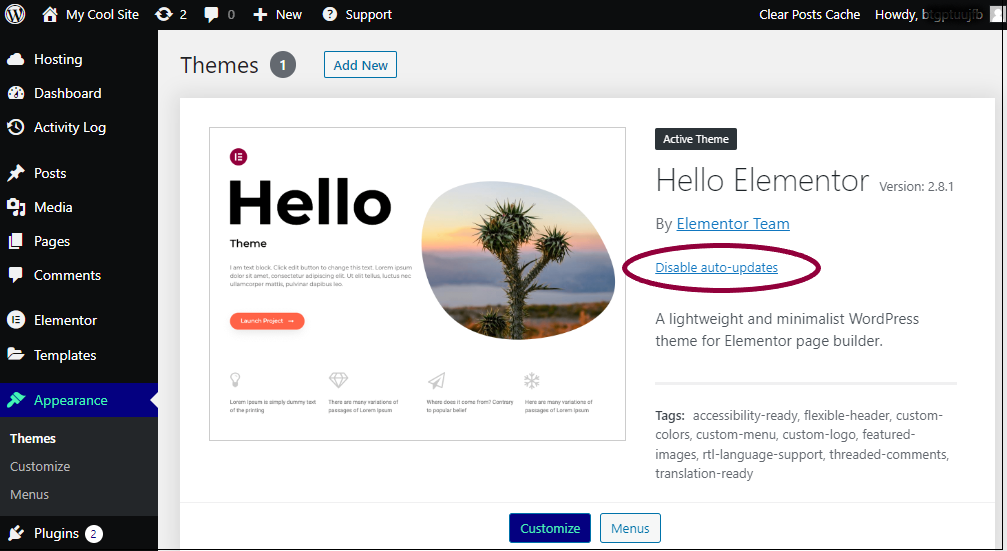
Task: Select Customize under Appearance submenu
Action: tap(40, 467)
